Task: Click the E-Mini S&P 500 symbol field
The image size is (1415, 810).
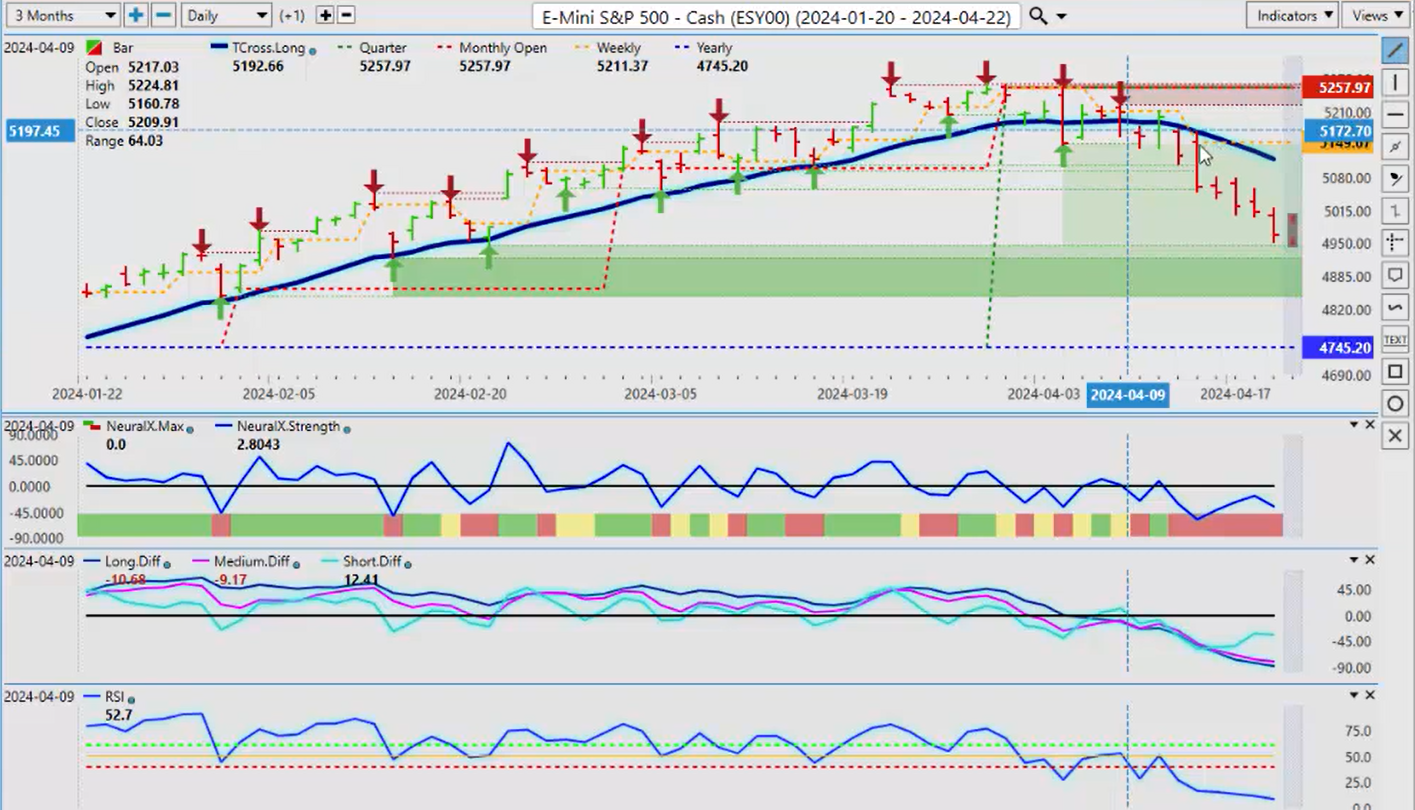Action: click(777, 16)
